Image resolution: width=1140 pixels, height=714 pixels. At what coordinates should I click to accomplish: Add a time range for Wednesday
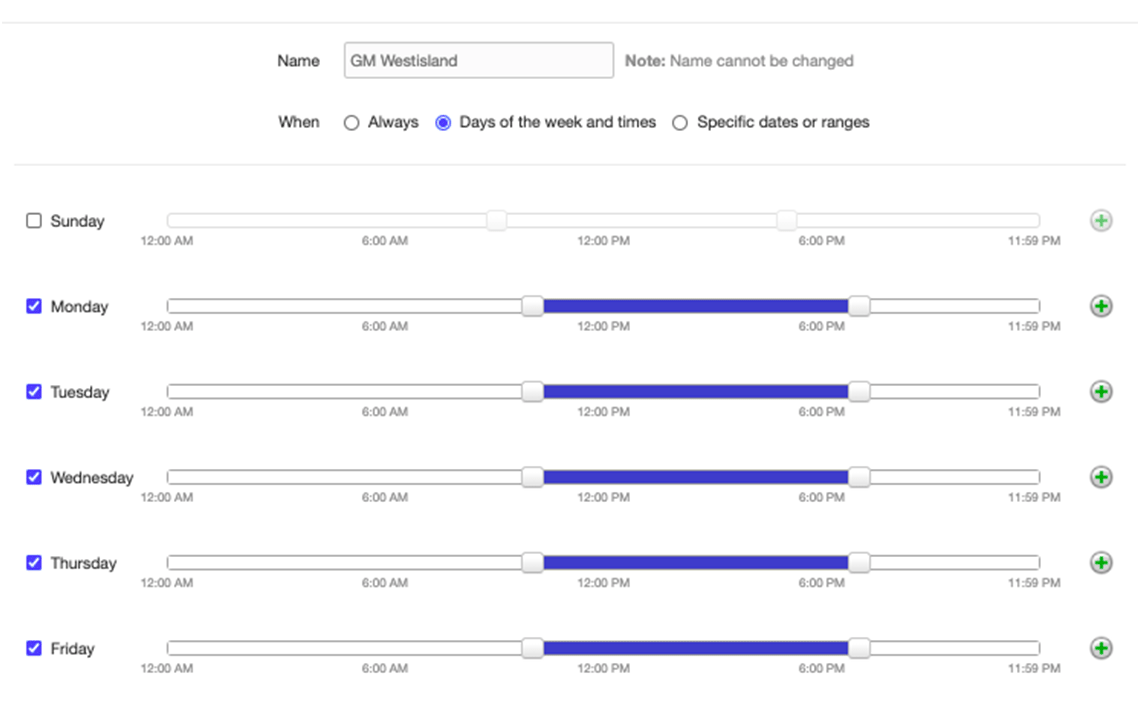1101,477
